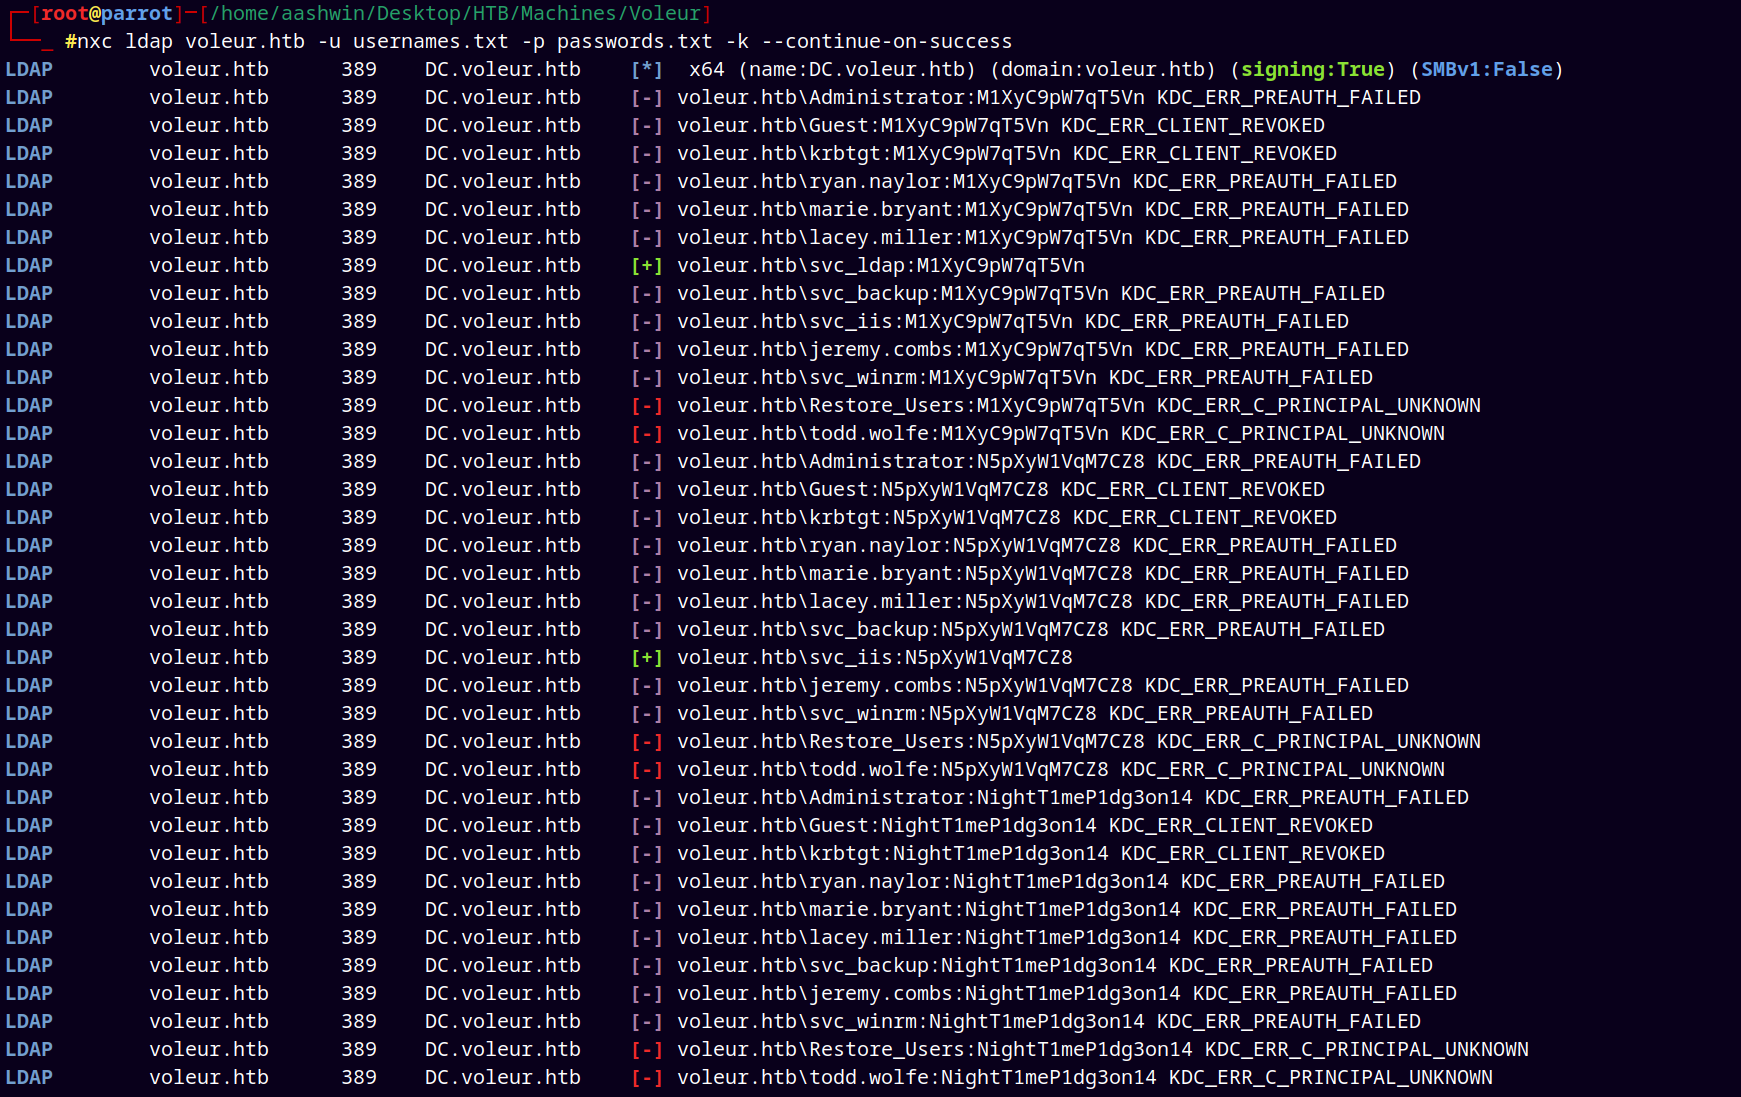The height and width of the screenshot is (1097, 1741).
Task: Select the prompt path /home/aashwin/Desktop/HTB/Machines/Voleur
Action: 454,13
